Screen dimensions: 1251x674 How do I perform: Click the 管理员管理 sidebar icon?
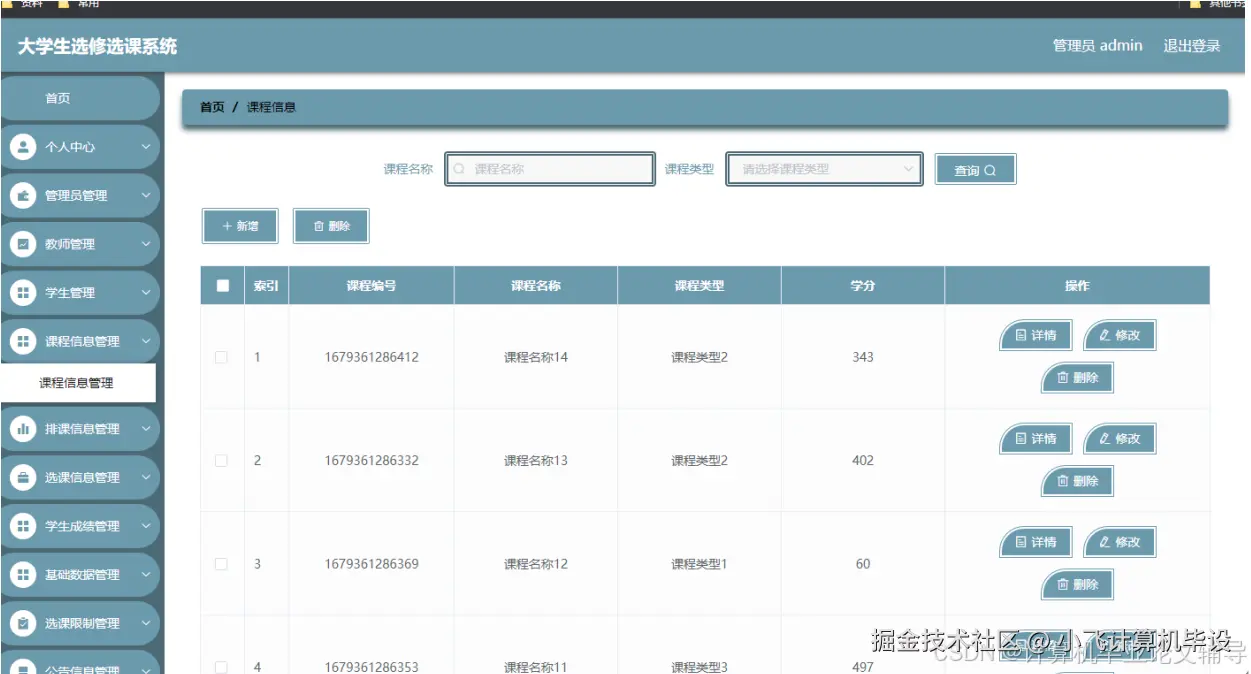[x=23, y=196]
